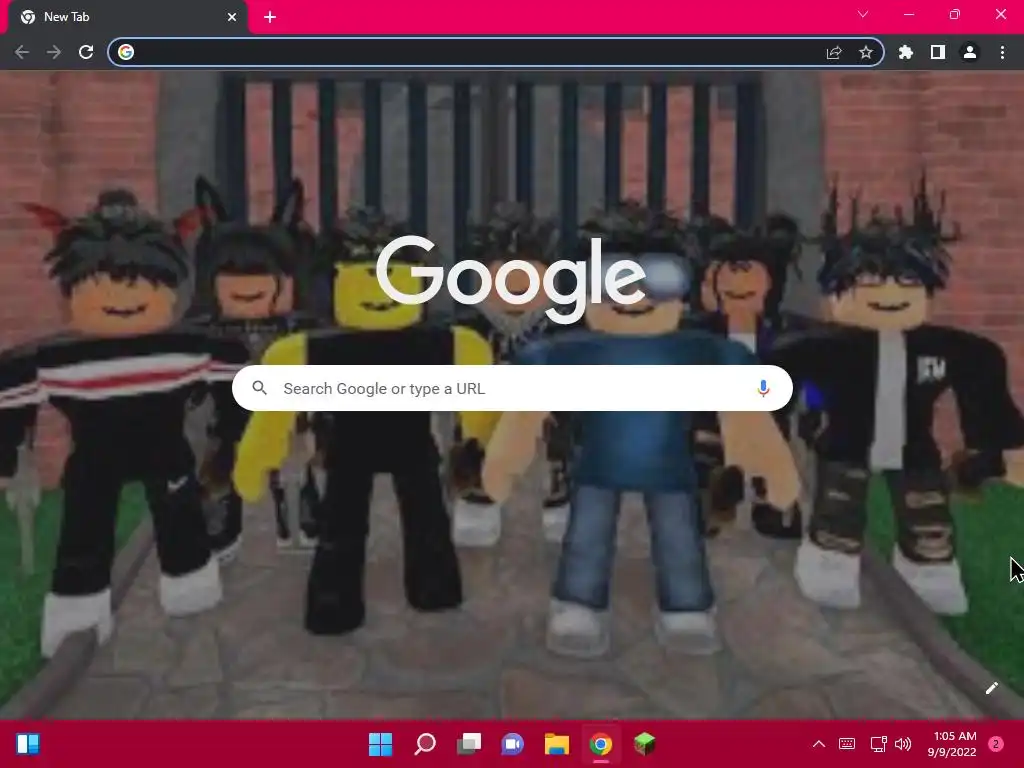Open a new tab with the plus button
Screen dimensions: 1024x768
(x=270, y=17)
